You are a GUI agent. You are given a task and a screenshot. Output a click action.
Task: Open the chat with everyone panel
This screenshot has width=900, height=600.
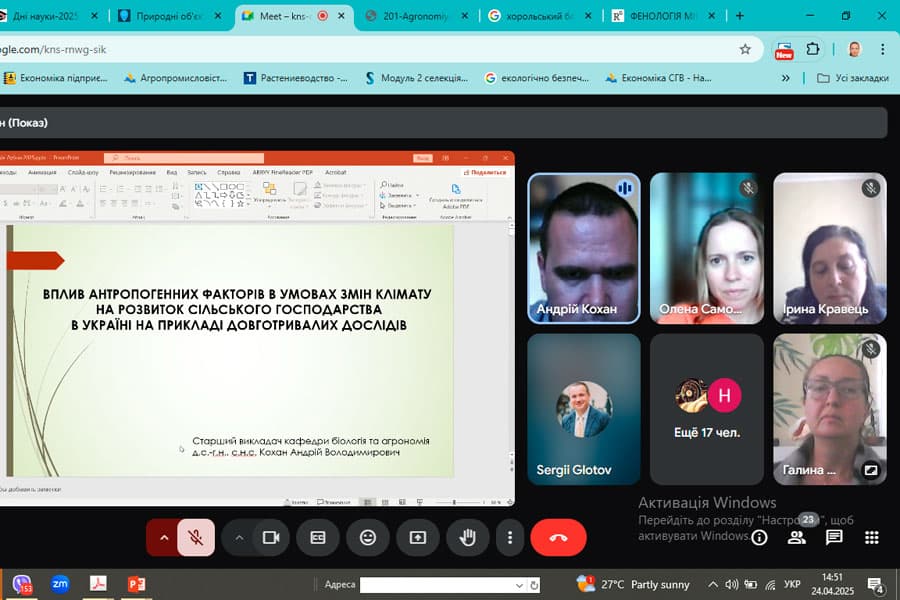834,537
